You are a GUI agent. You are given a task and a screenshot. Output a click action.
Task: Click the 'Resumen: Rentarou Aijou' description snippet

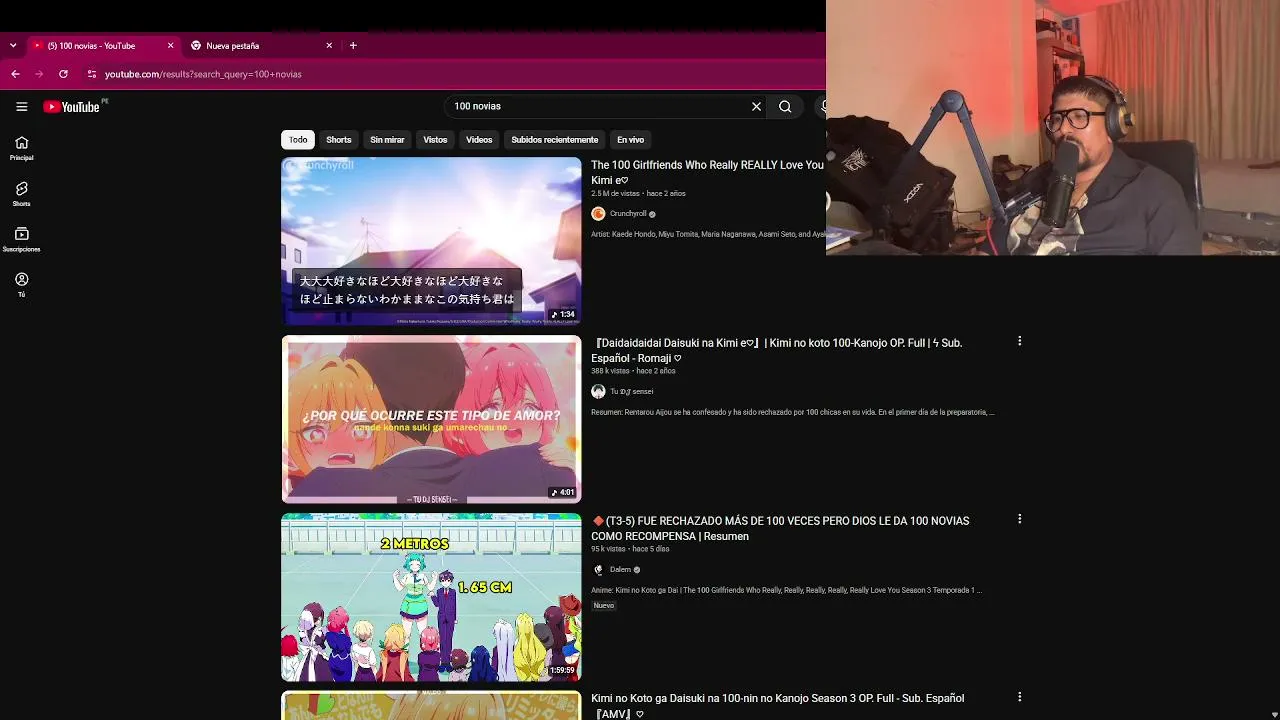792,412
